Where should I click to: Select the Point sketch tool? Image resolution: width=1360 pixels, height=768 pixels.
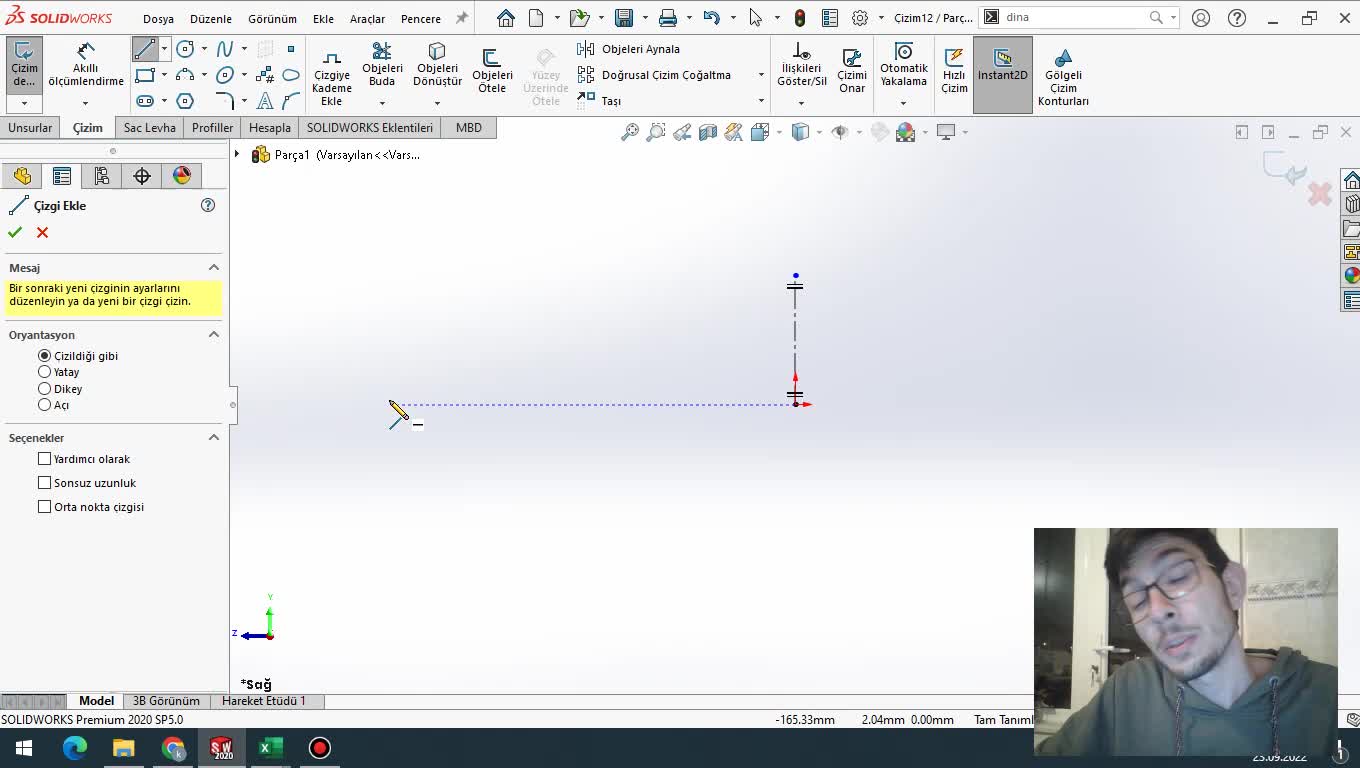(x=291, y=49)
